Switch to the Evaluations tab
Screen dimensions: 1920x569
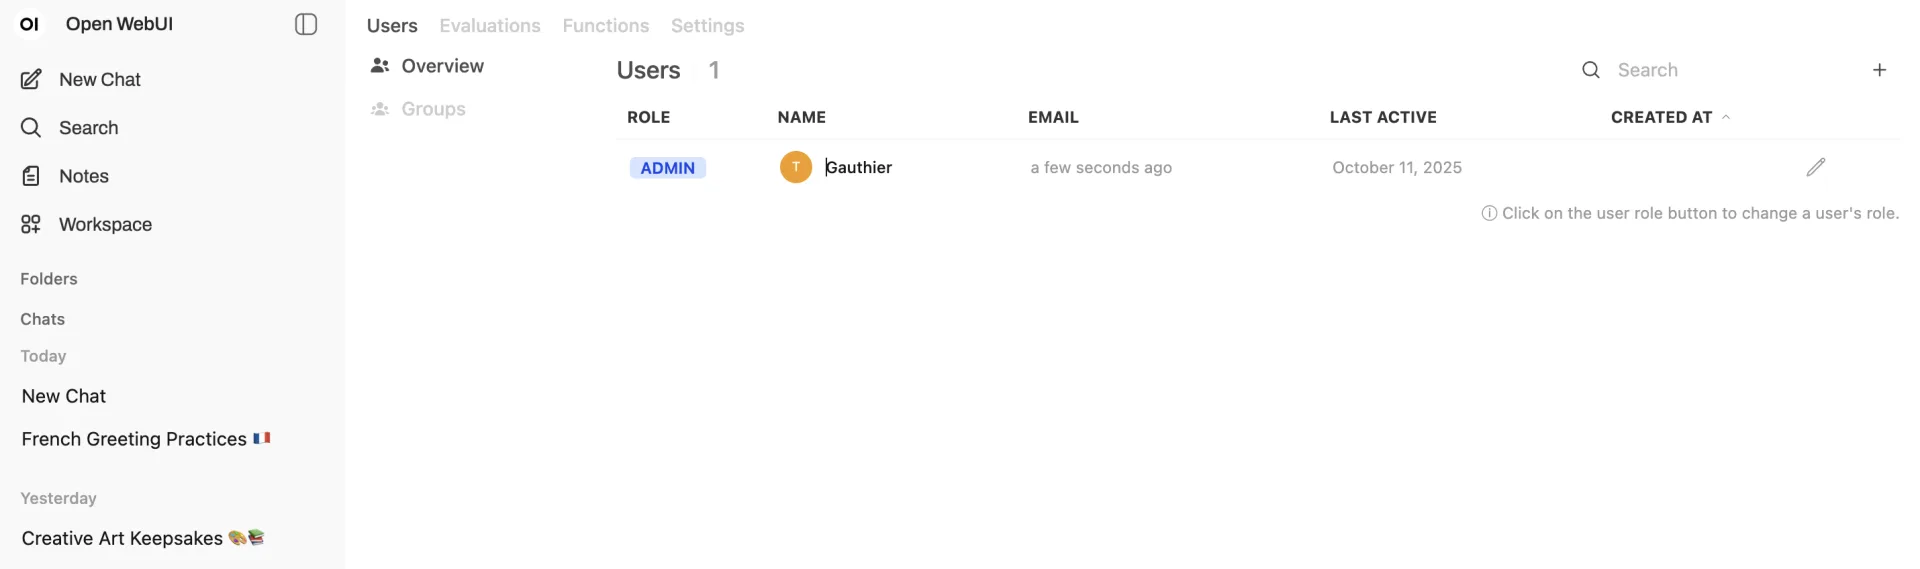pyautogui.click(x=490, y=26)
